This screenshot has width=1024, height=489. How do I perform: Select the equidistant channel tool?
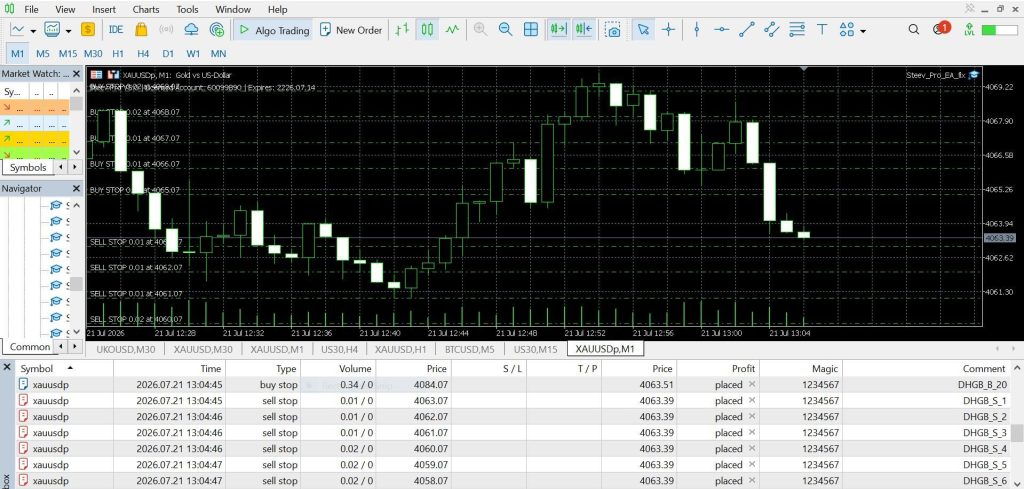pyautogui.click(x=771, y=29)
